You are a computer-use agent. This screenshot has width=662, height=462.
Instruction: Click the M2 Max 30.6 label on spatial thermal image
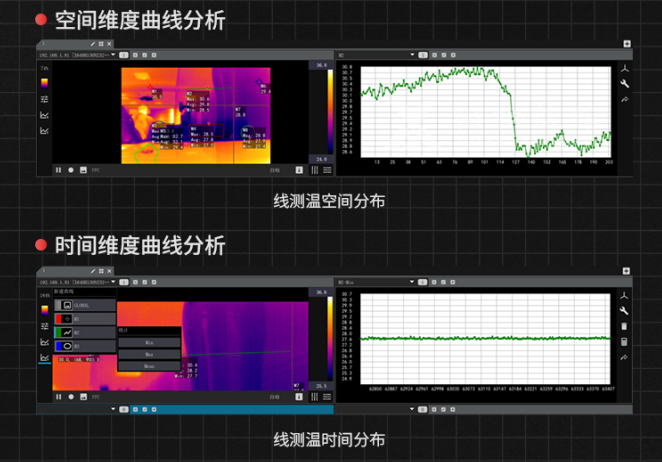[x=198, y=99]
